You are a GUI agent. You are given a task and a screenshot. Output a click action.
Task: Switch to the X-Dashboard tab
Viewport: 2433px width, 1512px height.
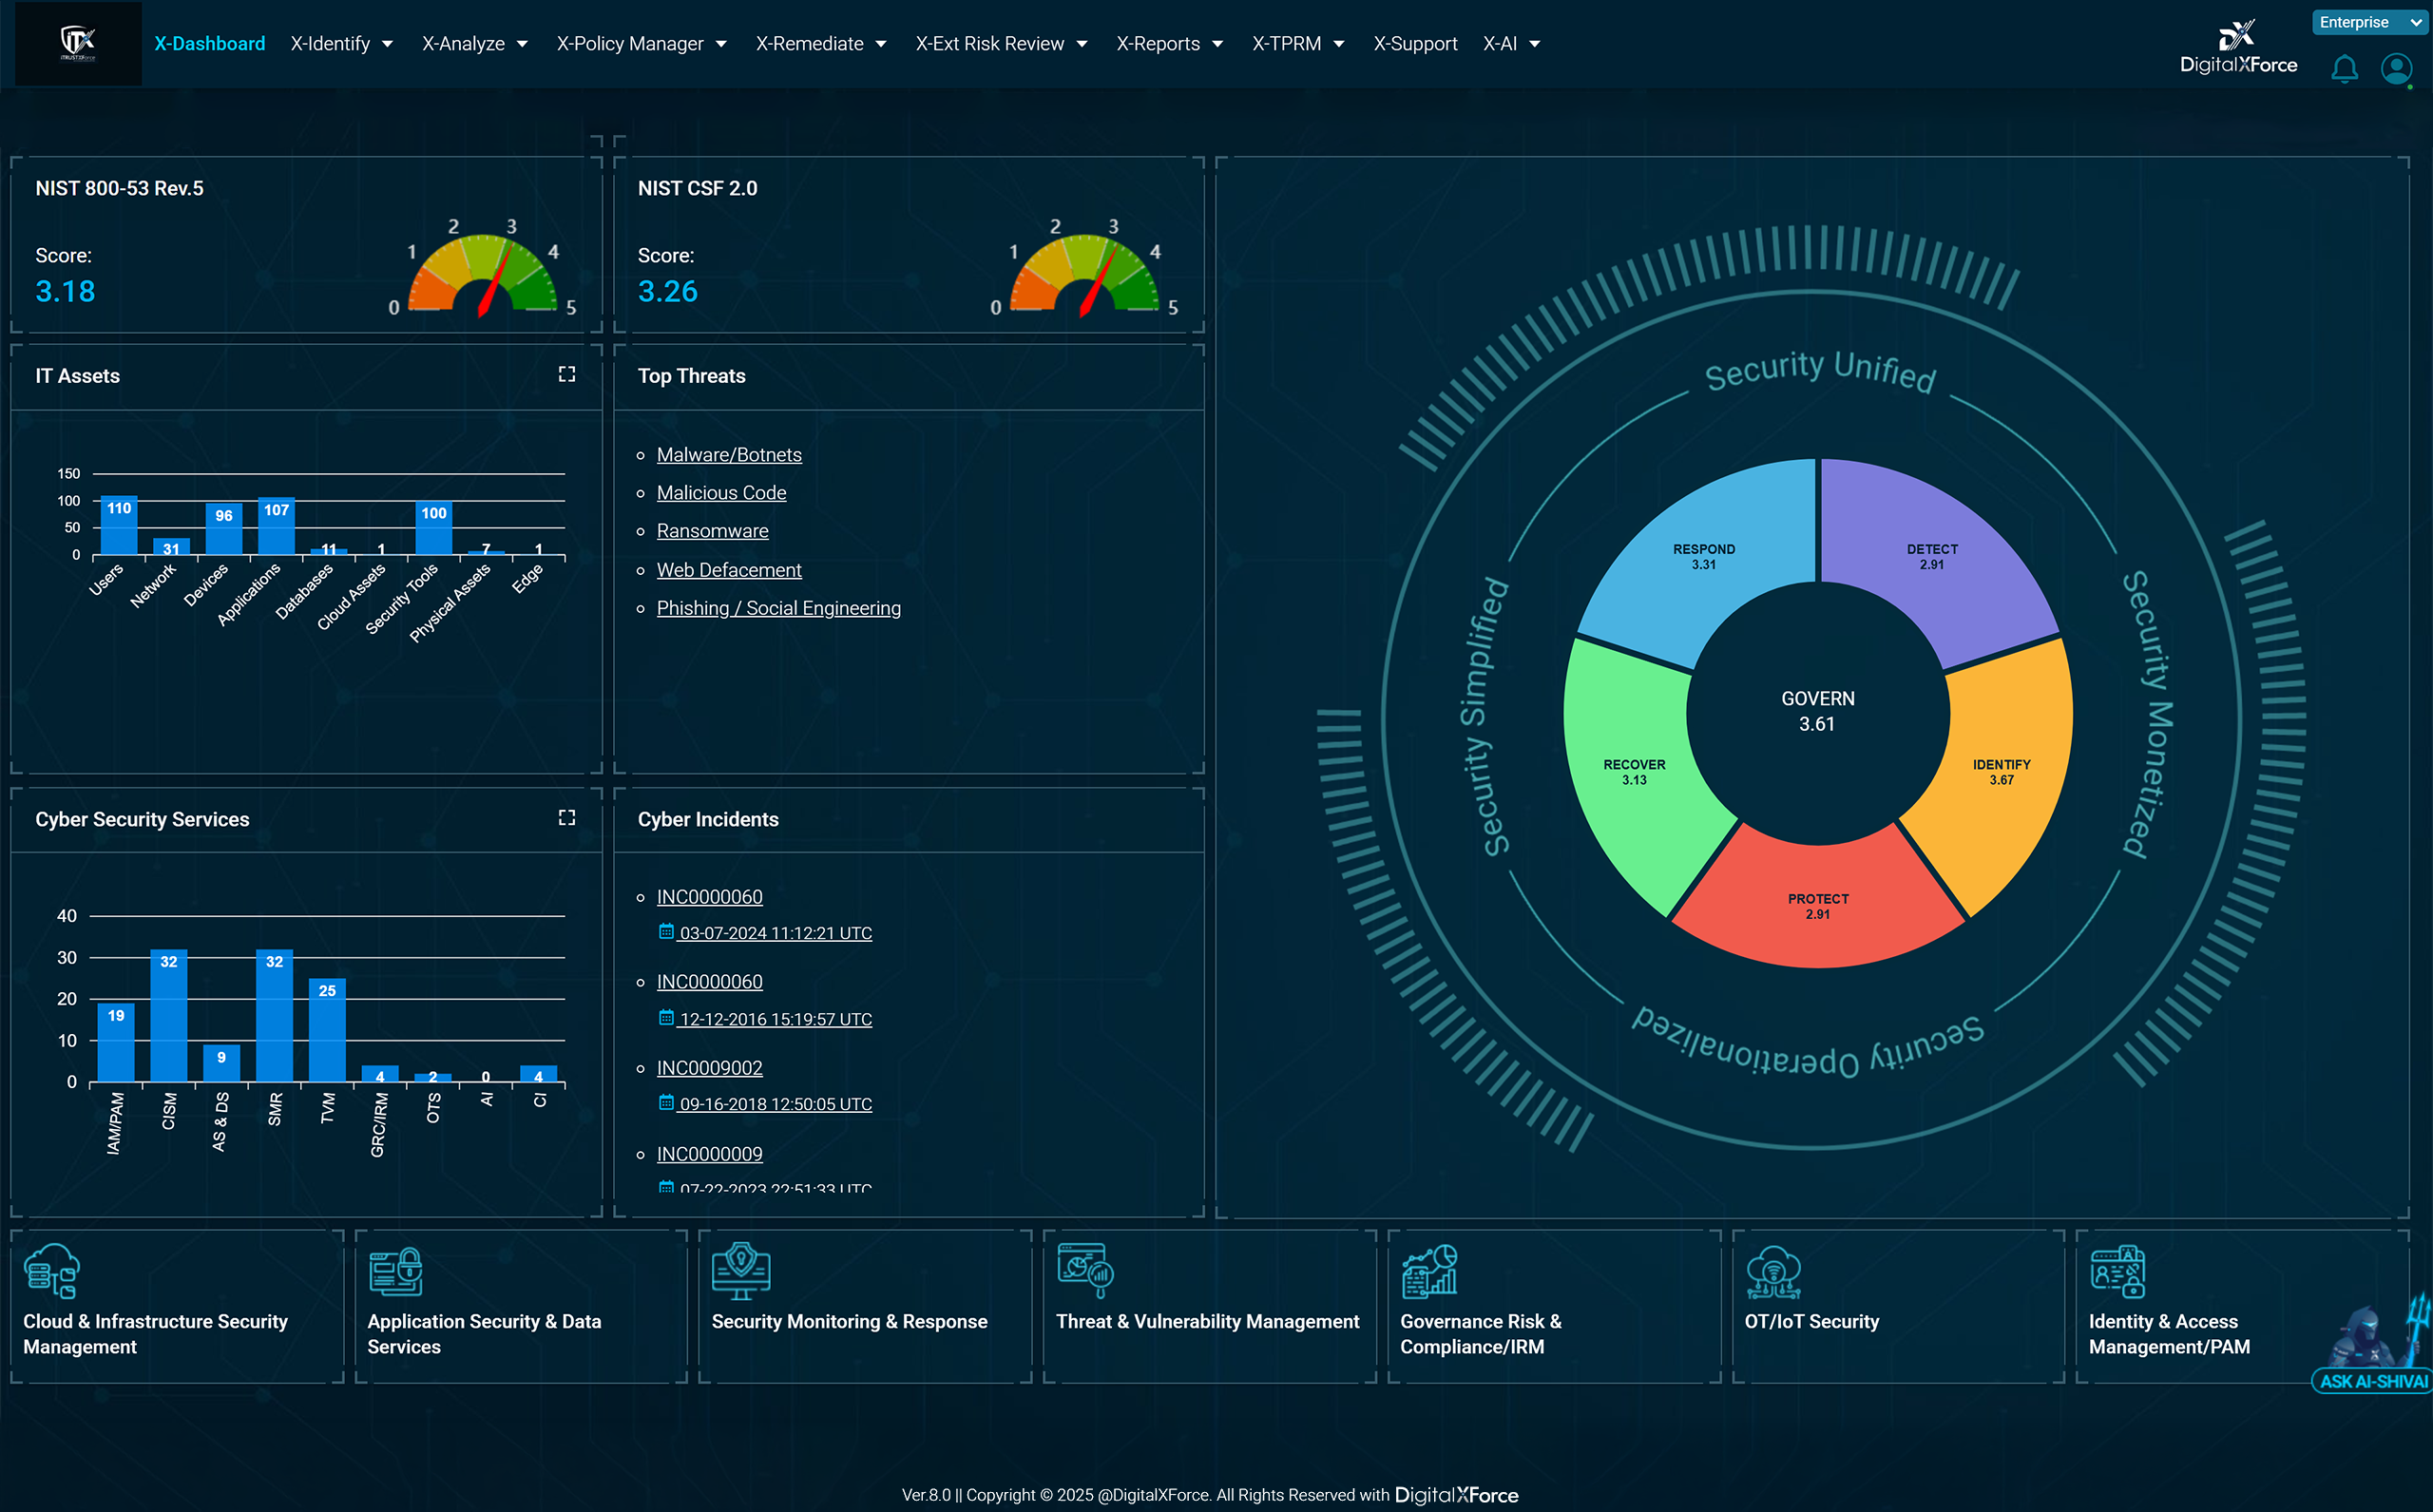209,43
